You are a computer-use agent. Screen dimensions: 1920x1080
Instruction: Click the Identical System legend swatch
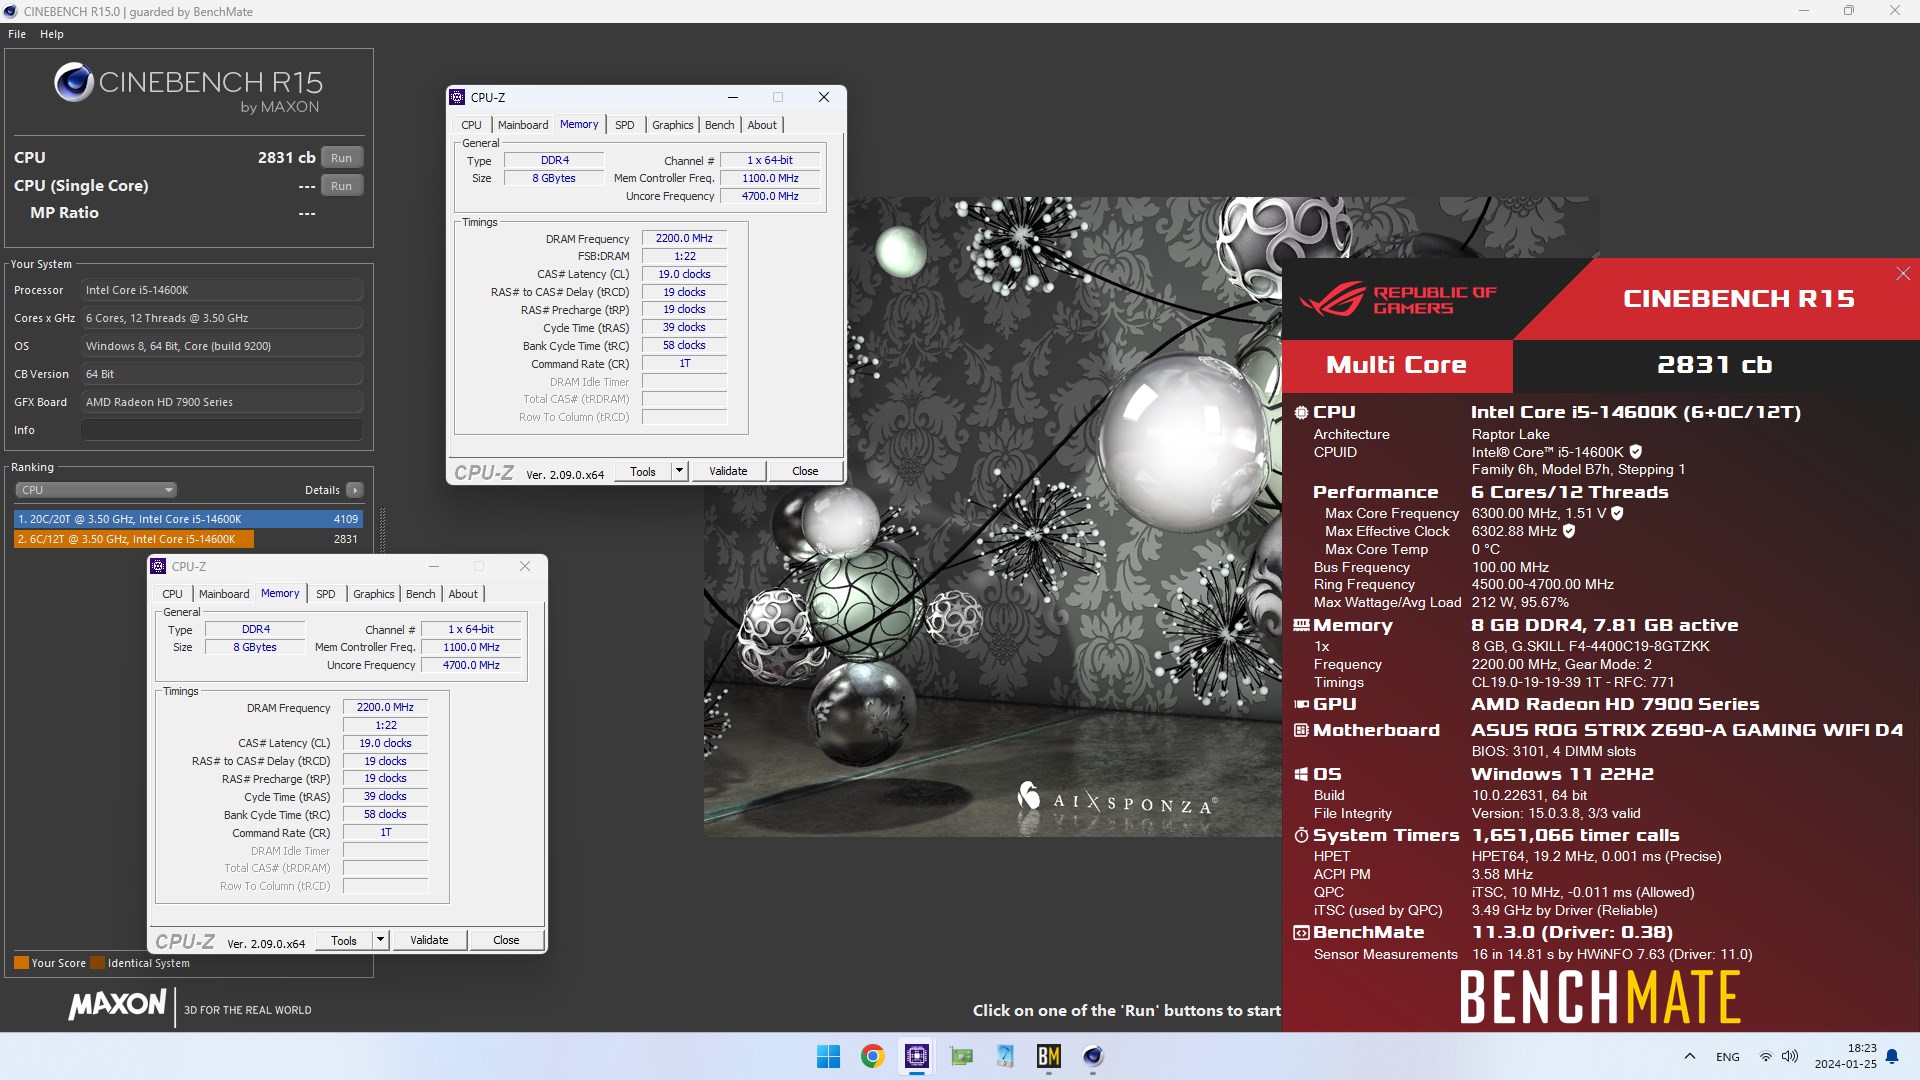[97, 963]
